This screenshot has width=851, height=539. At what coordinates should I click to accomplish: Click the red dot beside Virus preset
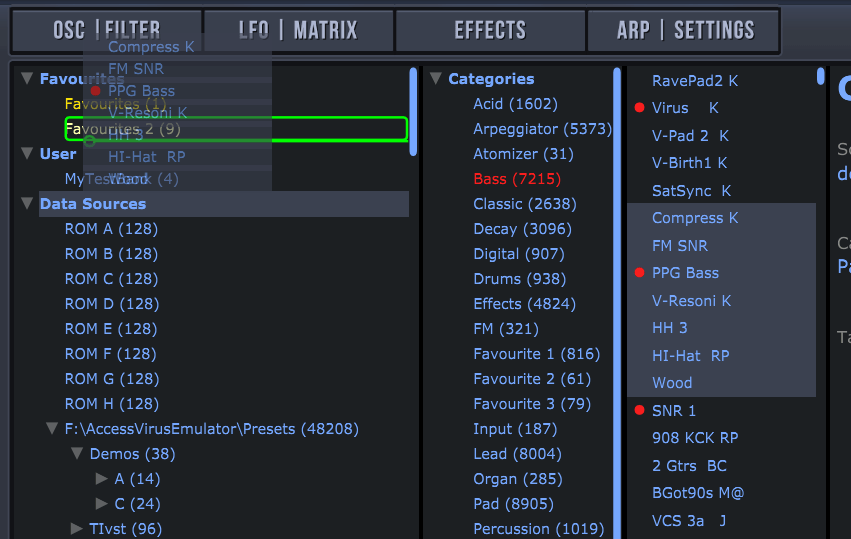coord(639,108)
